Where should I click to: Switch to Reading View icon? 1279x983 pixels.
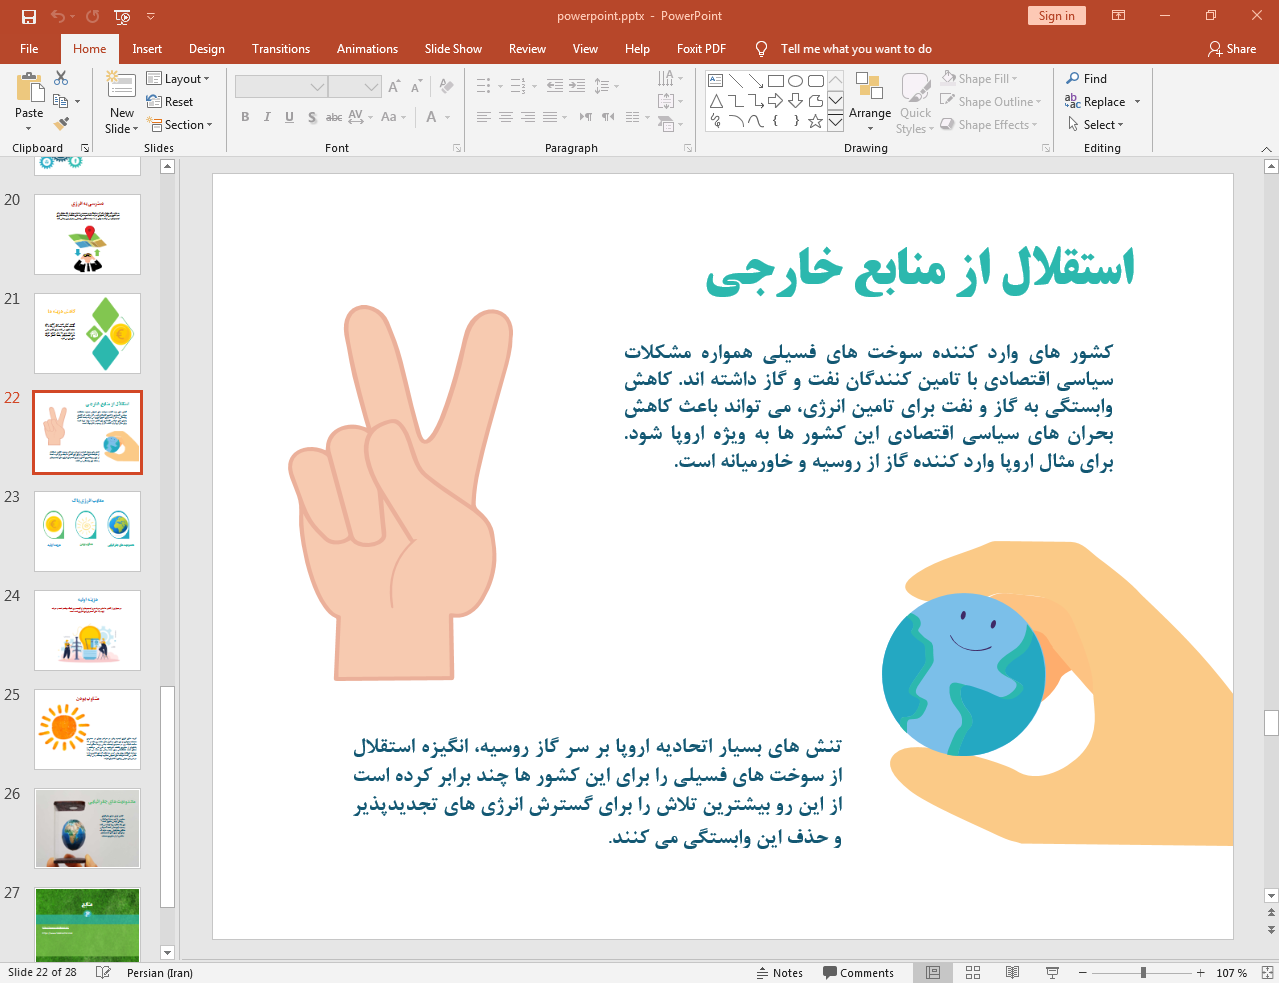pyautogui.click(x=1012, y=972)
